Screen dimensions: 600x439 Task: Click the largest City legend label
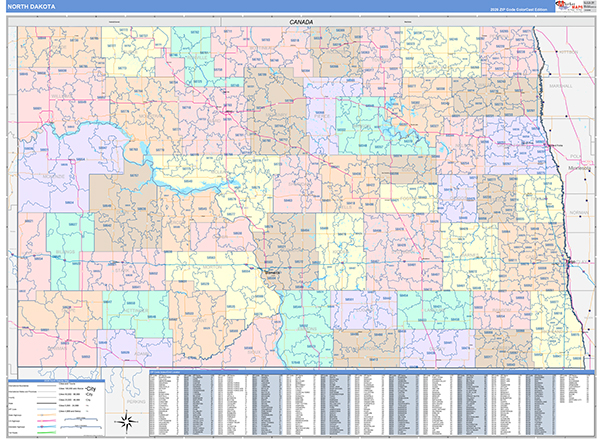tap(91, 388)
